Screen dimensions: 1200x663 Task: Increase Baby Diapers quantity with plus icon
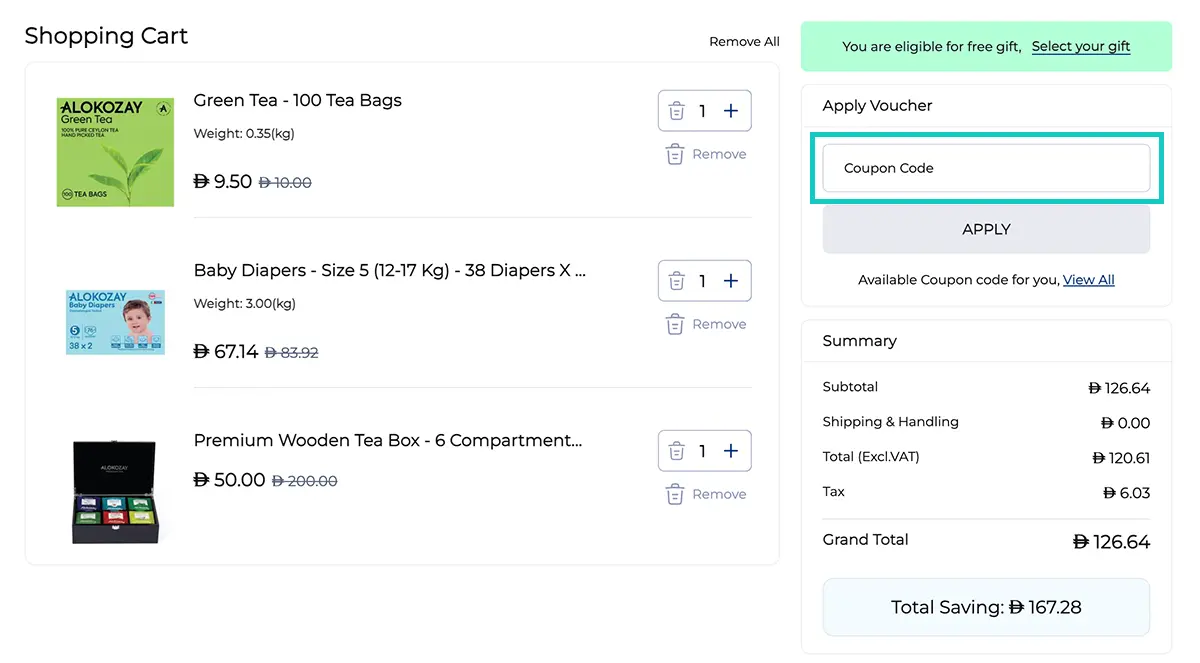click(731, 281)
